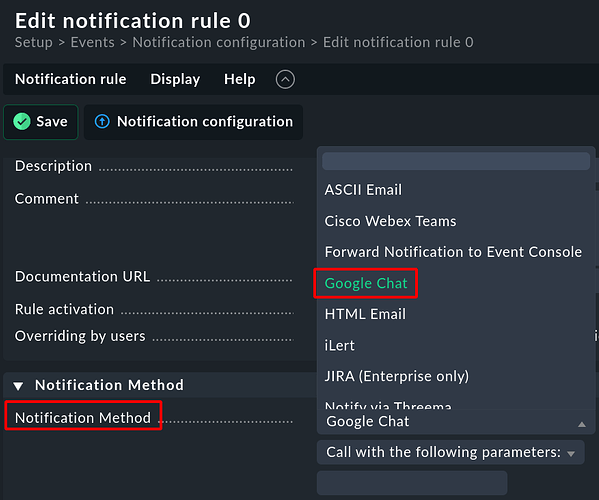Click the Documentation URL label

83,277
